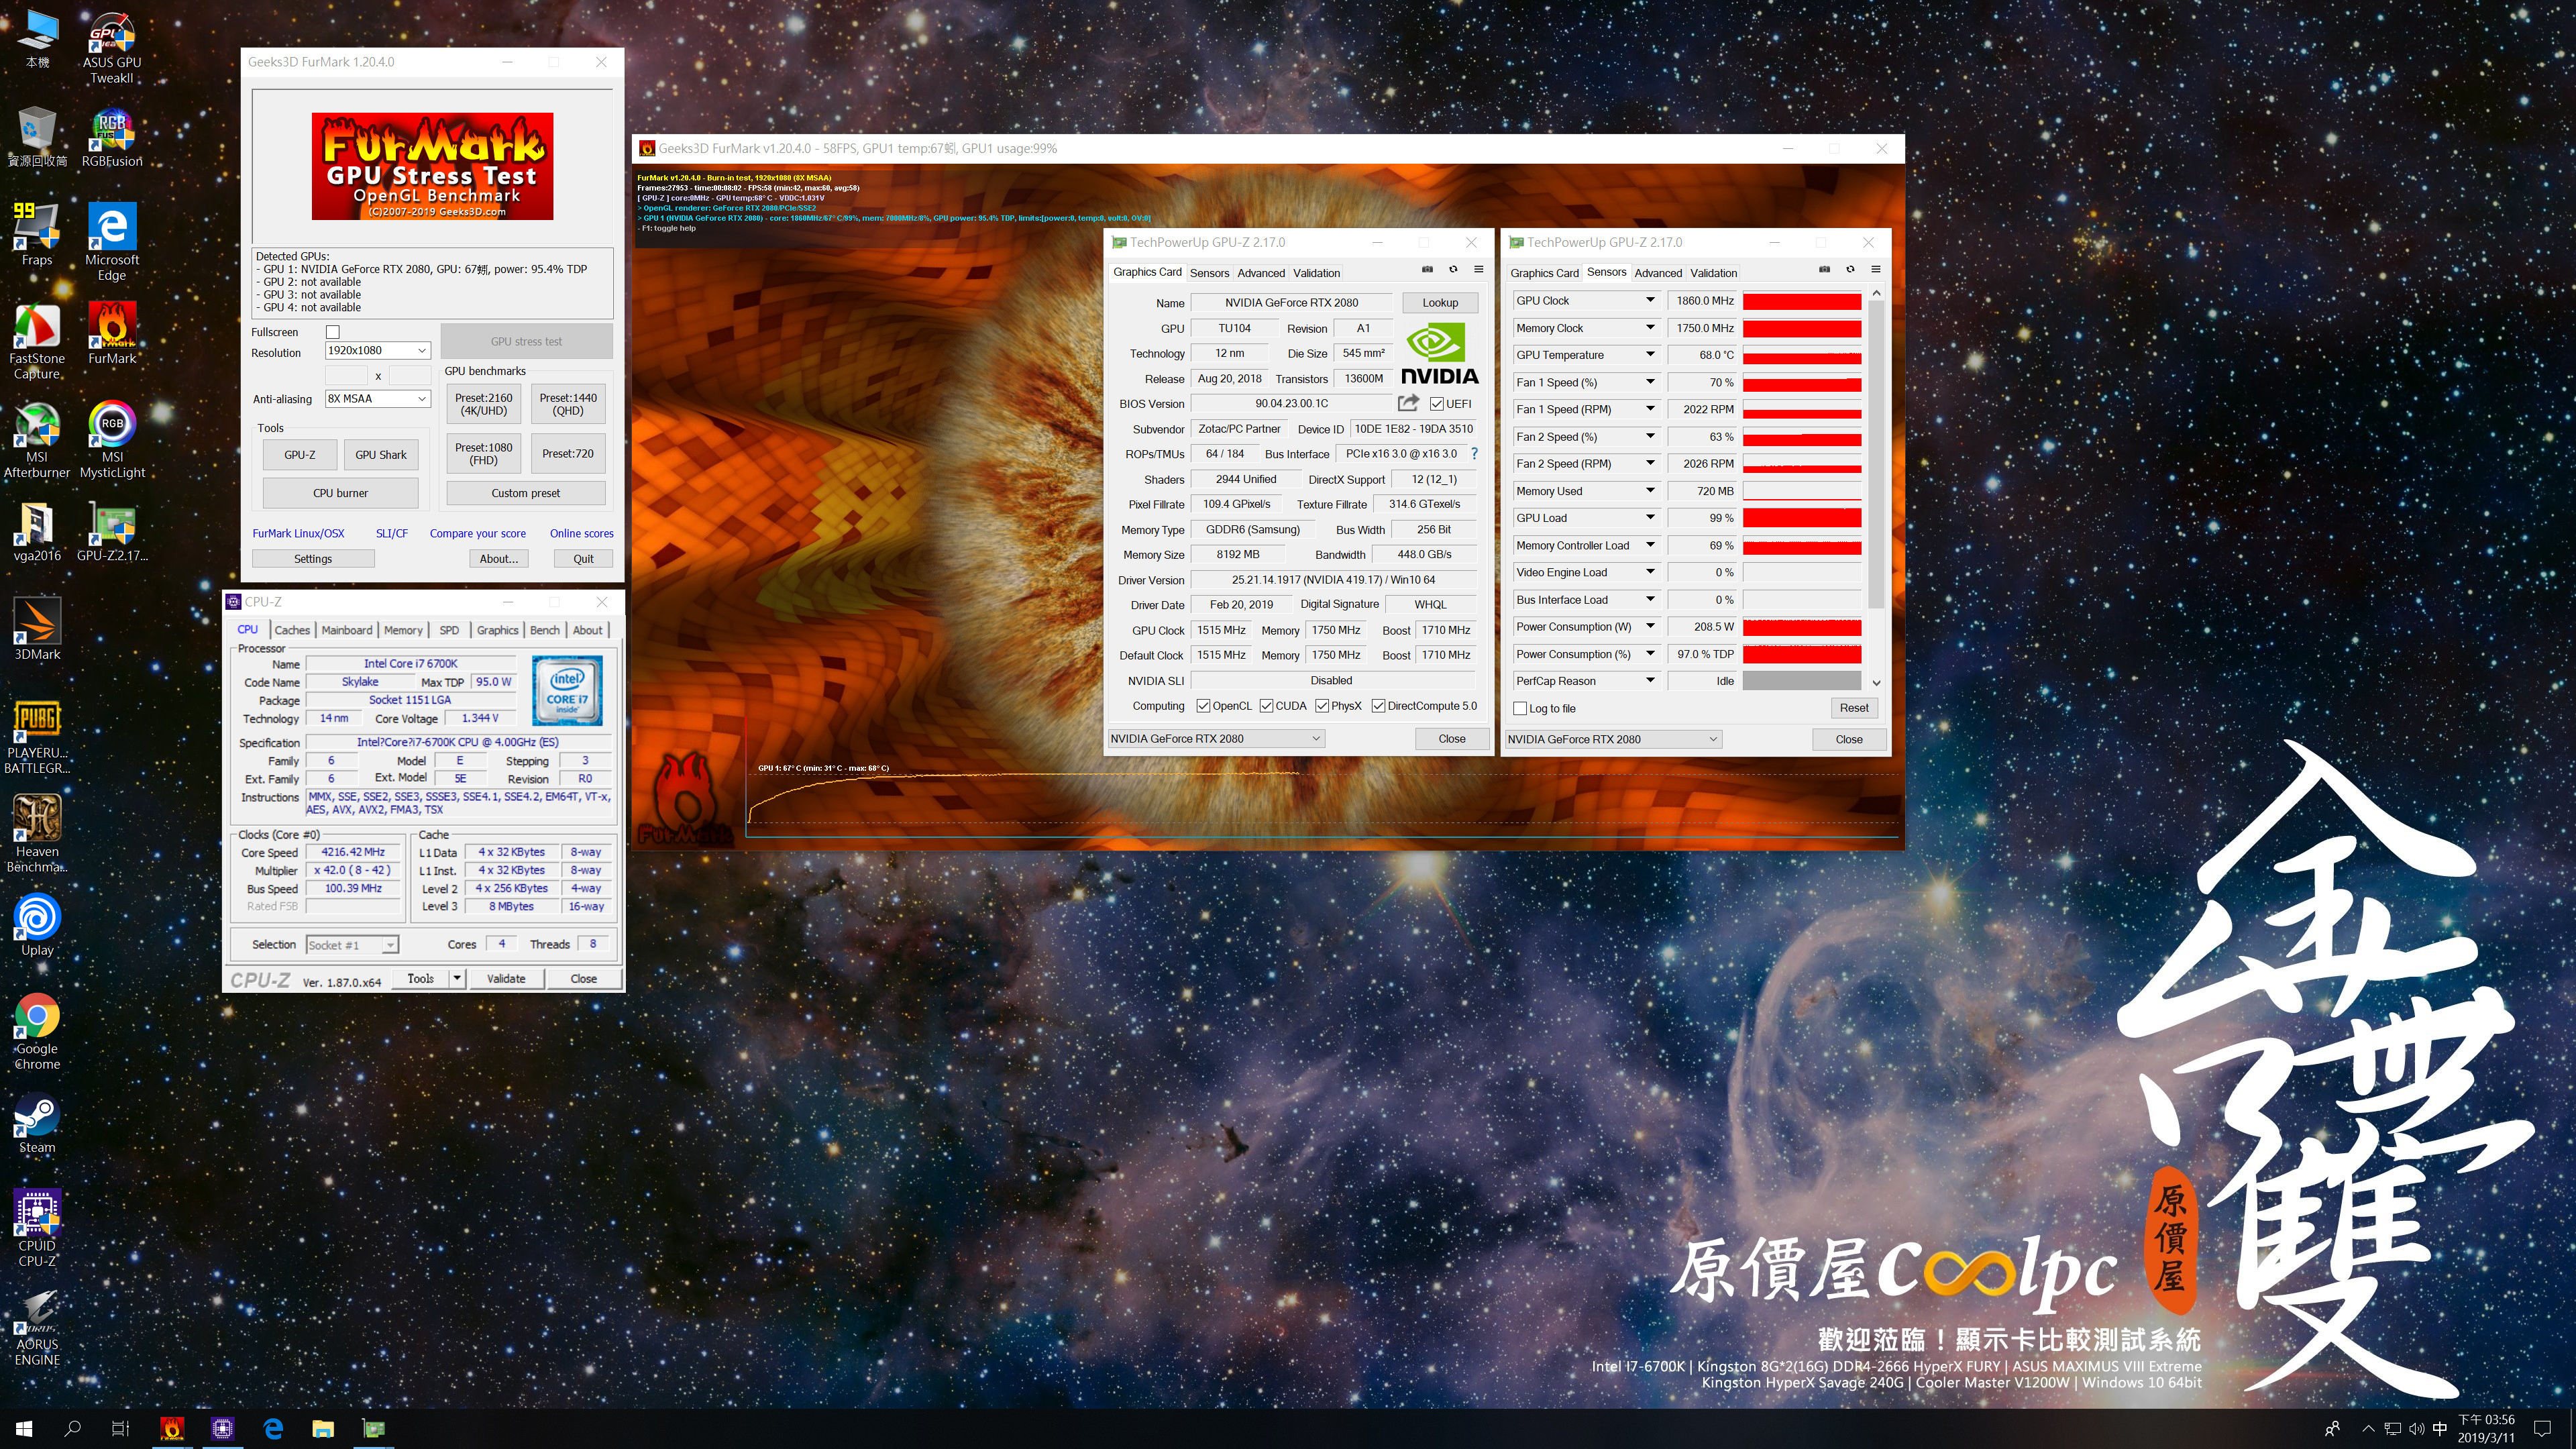This screenshot has height=1449, width=2576.
Task: Open the MSI MysticLight desktop icon
Action: pos(112,440)
